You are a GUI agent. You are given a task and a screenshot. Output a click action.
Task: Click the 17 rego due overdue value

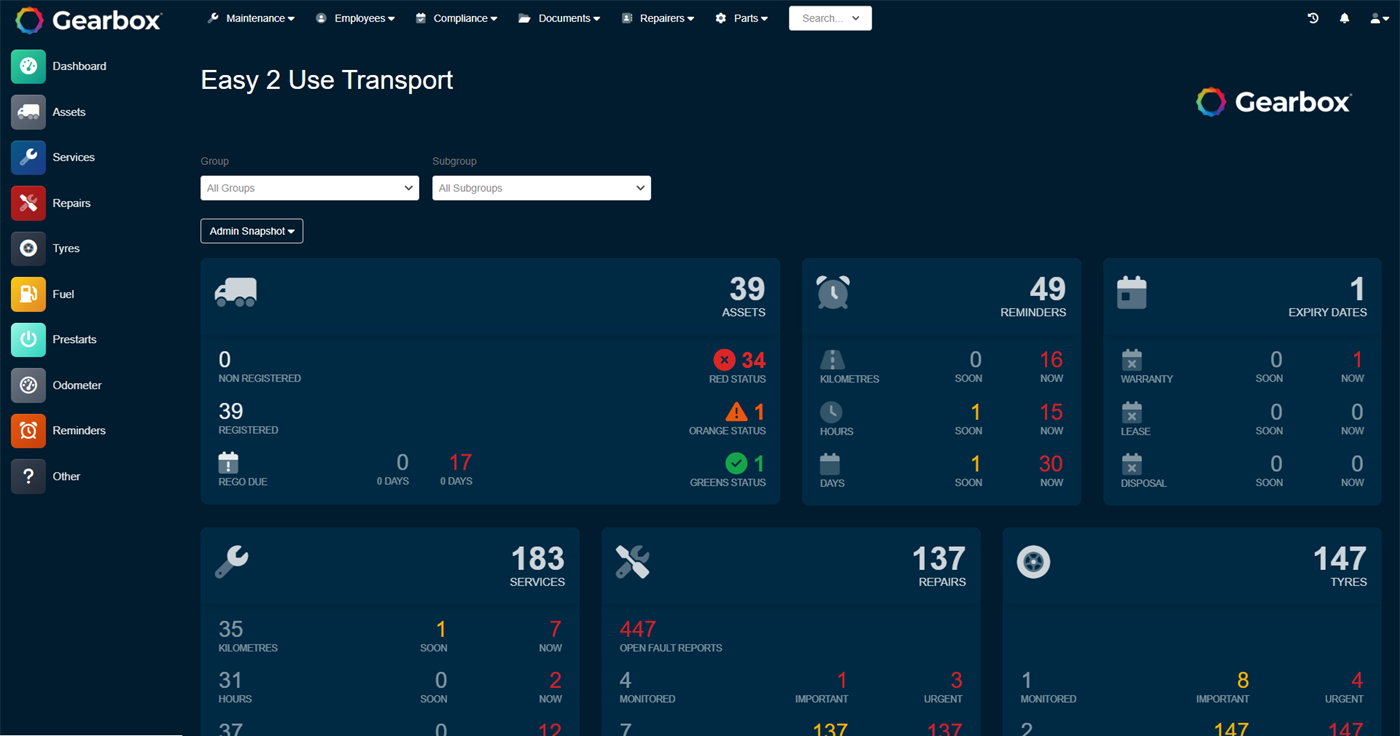[460, 462]
